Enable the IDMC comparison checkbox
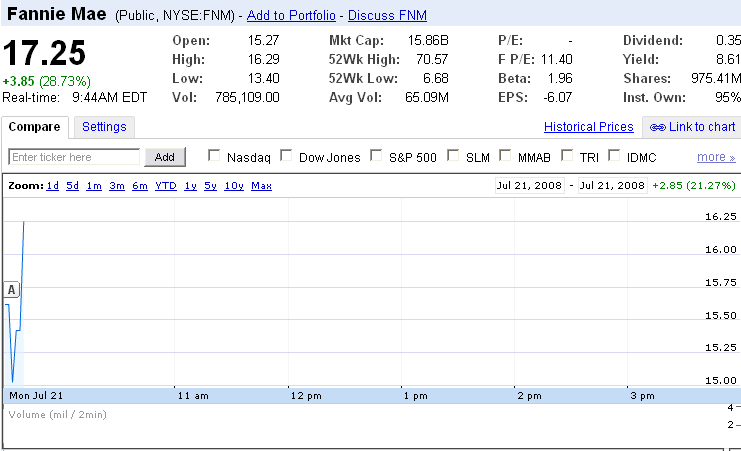Image resolution: width=741 pixels, height=451 pixels. click(x=614, y=156)
